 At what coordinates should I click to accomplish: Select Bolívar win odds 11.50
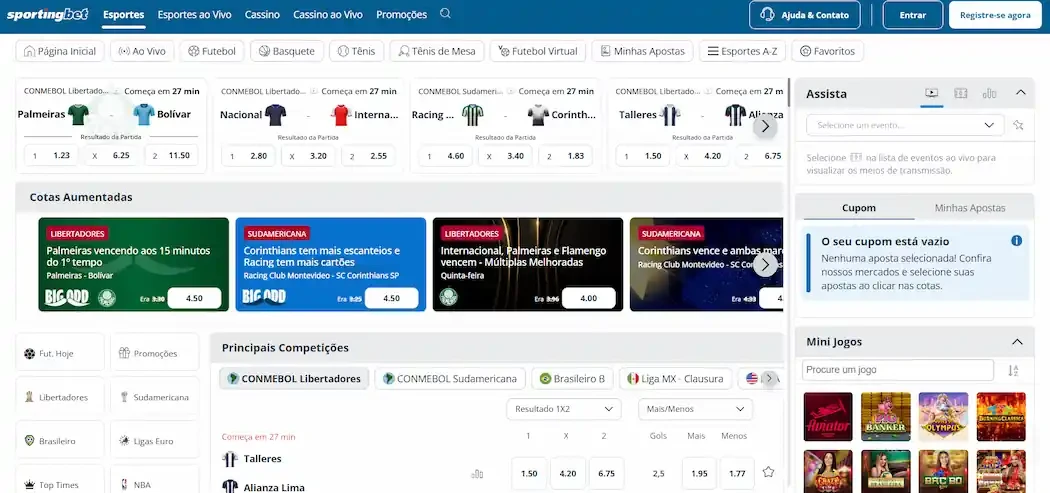(x=171, y=155)
